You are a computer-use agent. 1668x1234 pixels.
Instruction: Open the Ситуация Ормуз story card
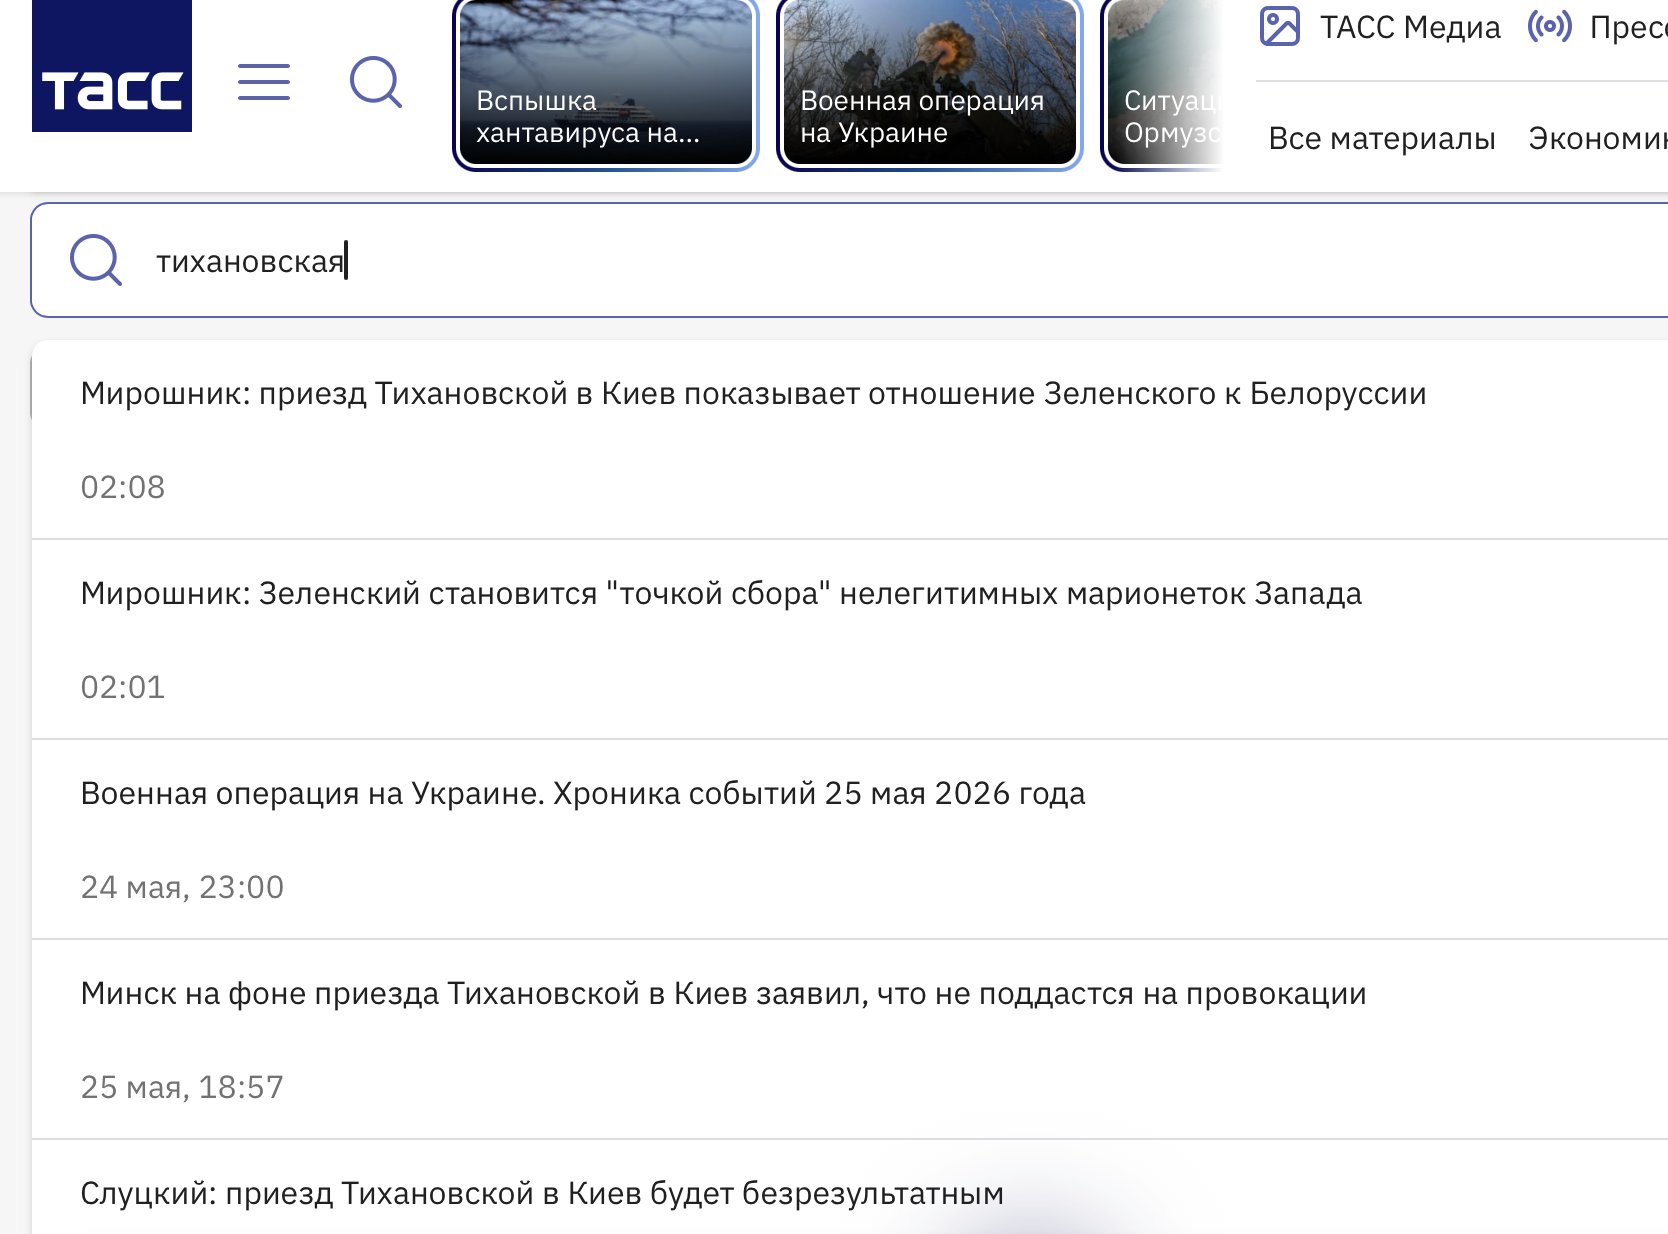point(1162,83)
